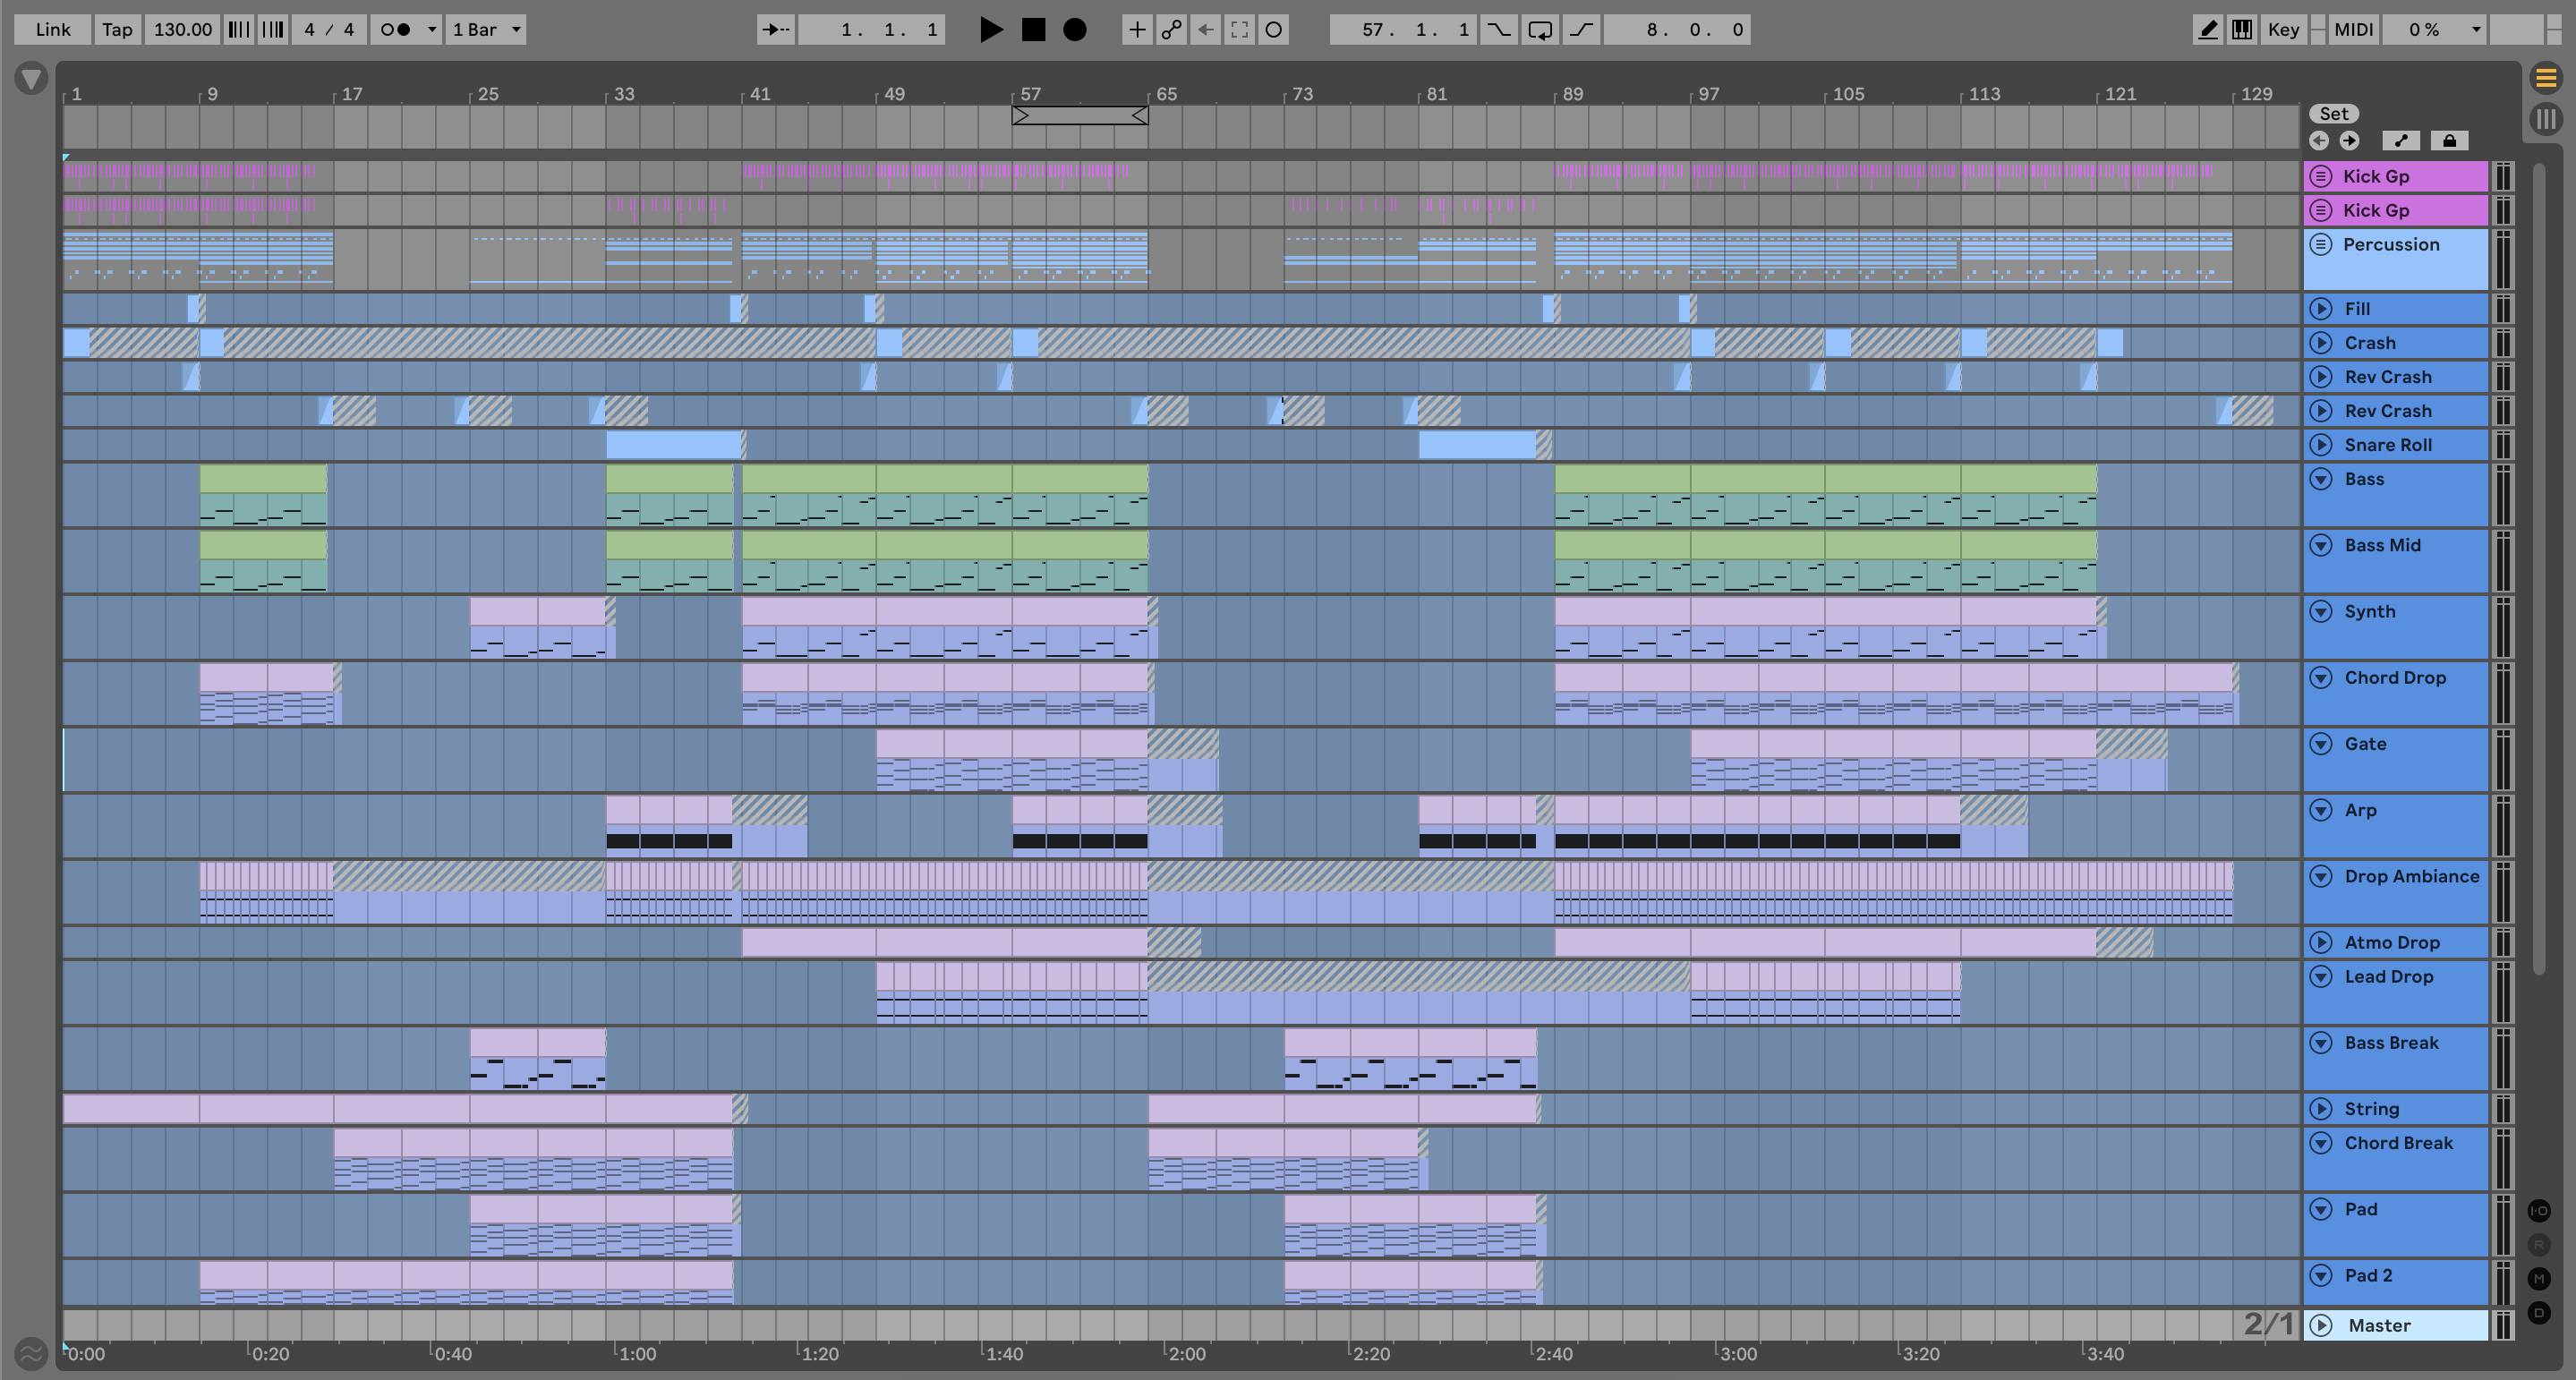This screenshot has width=2576, height=1380.
Task: Click the 130.00 tempo field
Action: click(183, 30)
